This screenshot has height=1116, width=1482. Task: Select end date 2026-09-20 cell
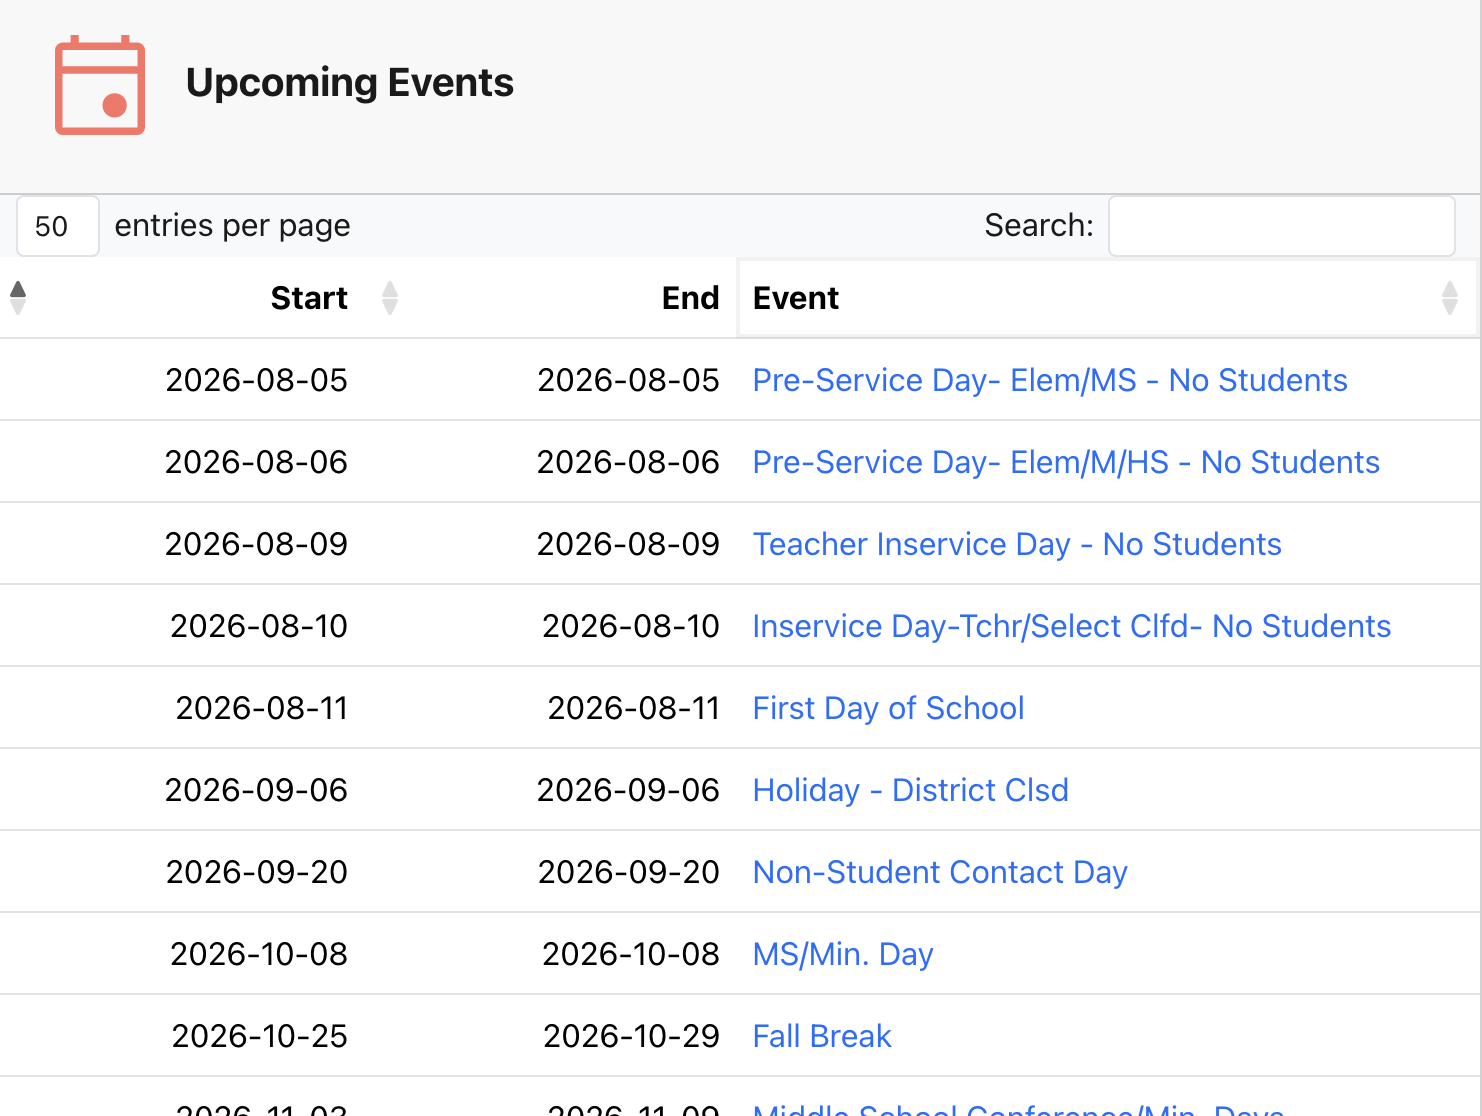point(629,872)
